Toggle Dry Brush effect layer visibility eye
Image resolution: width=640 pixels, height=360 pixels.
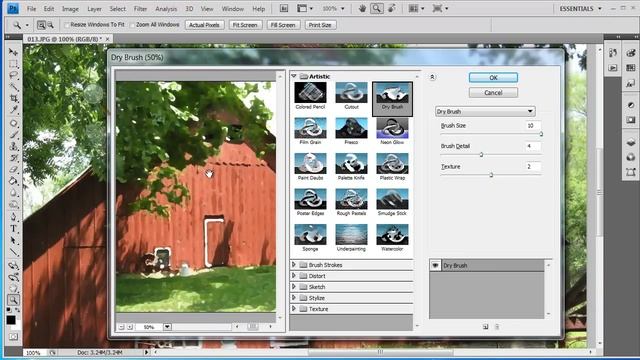435,265
